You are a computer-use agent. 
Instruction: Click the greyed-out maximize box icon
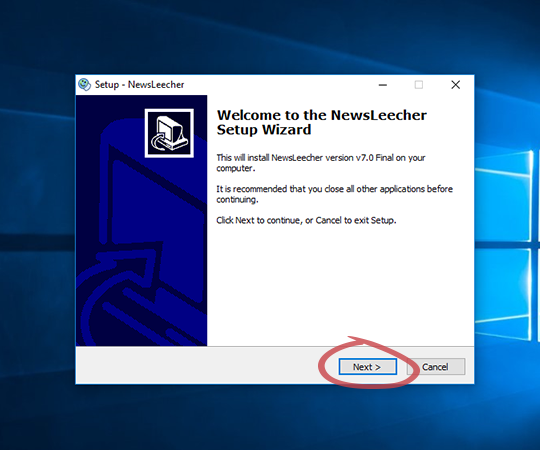(419, 85)
